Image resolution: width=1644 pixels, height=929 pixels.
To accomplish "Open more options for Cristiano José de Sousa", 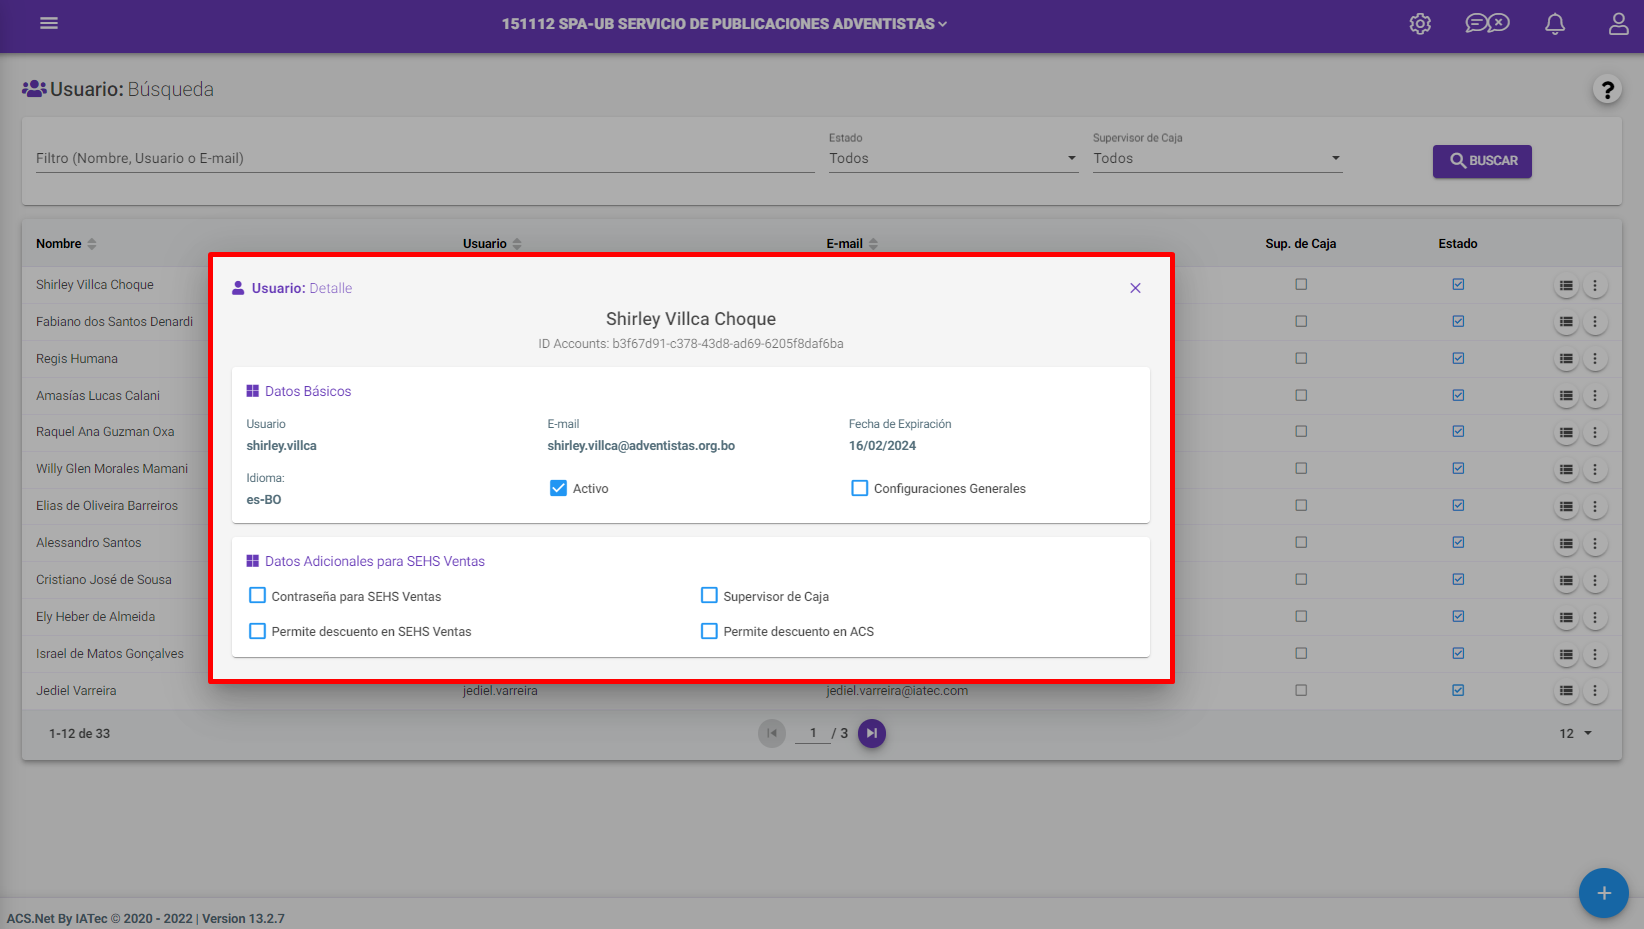I will point(1595,581).
